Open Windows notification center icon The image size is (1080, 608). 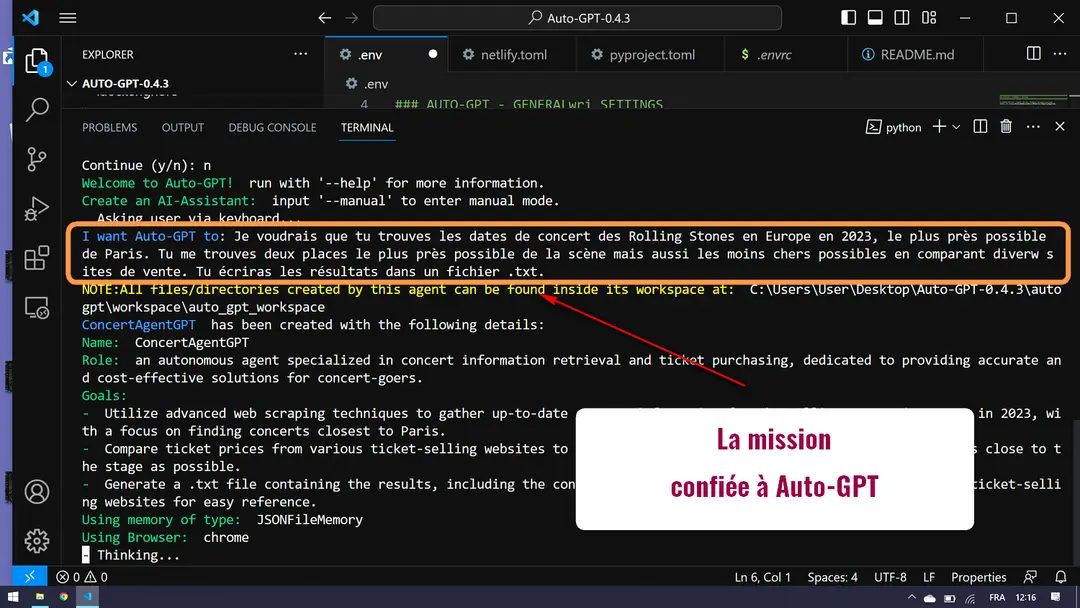tap(1056, 598)
